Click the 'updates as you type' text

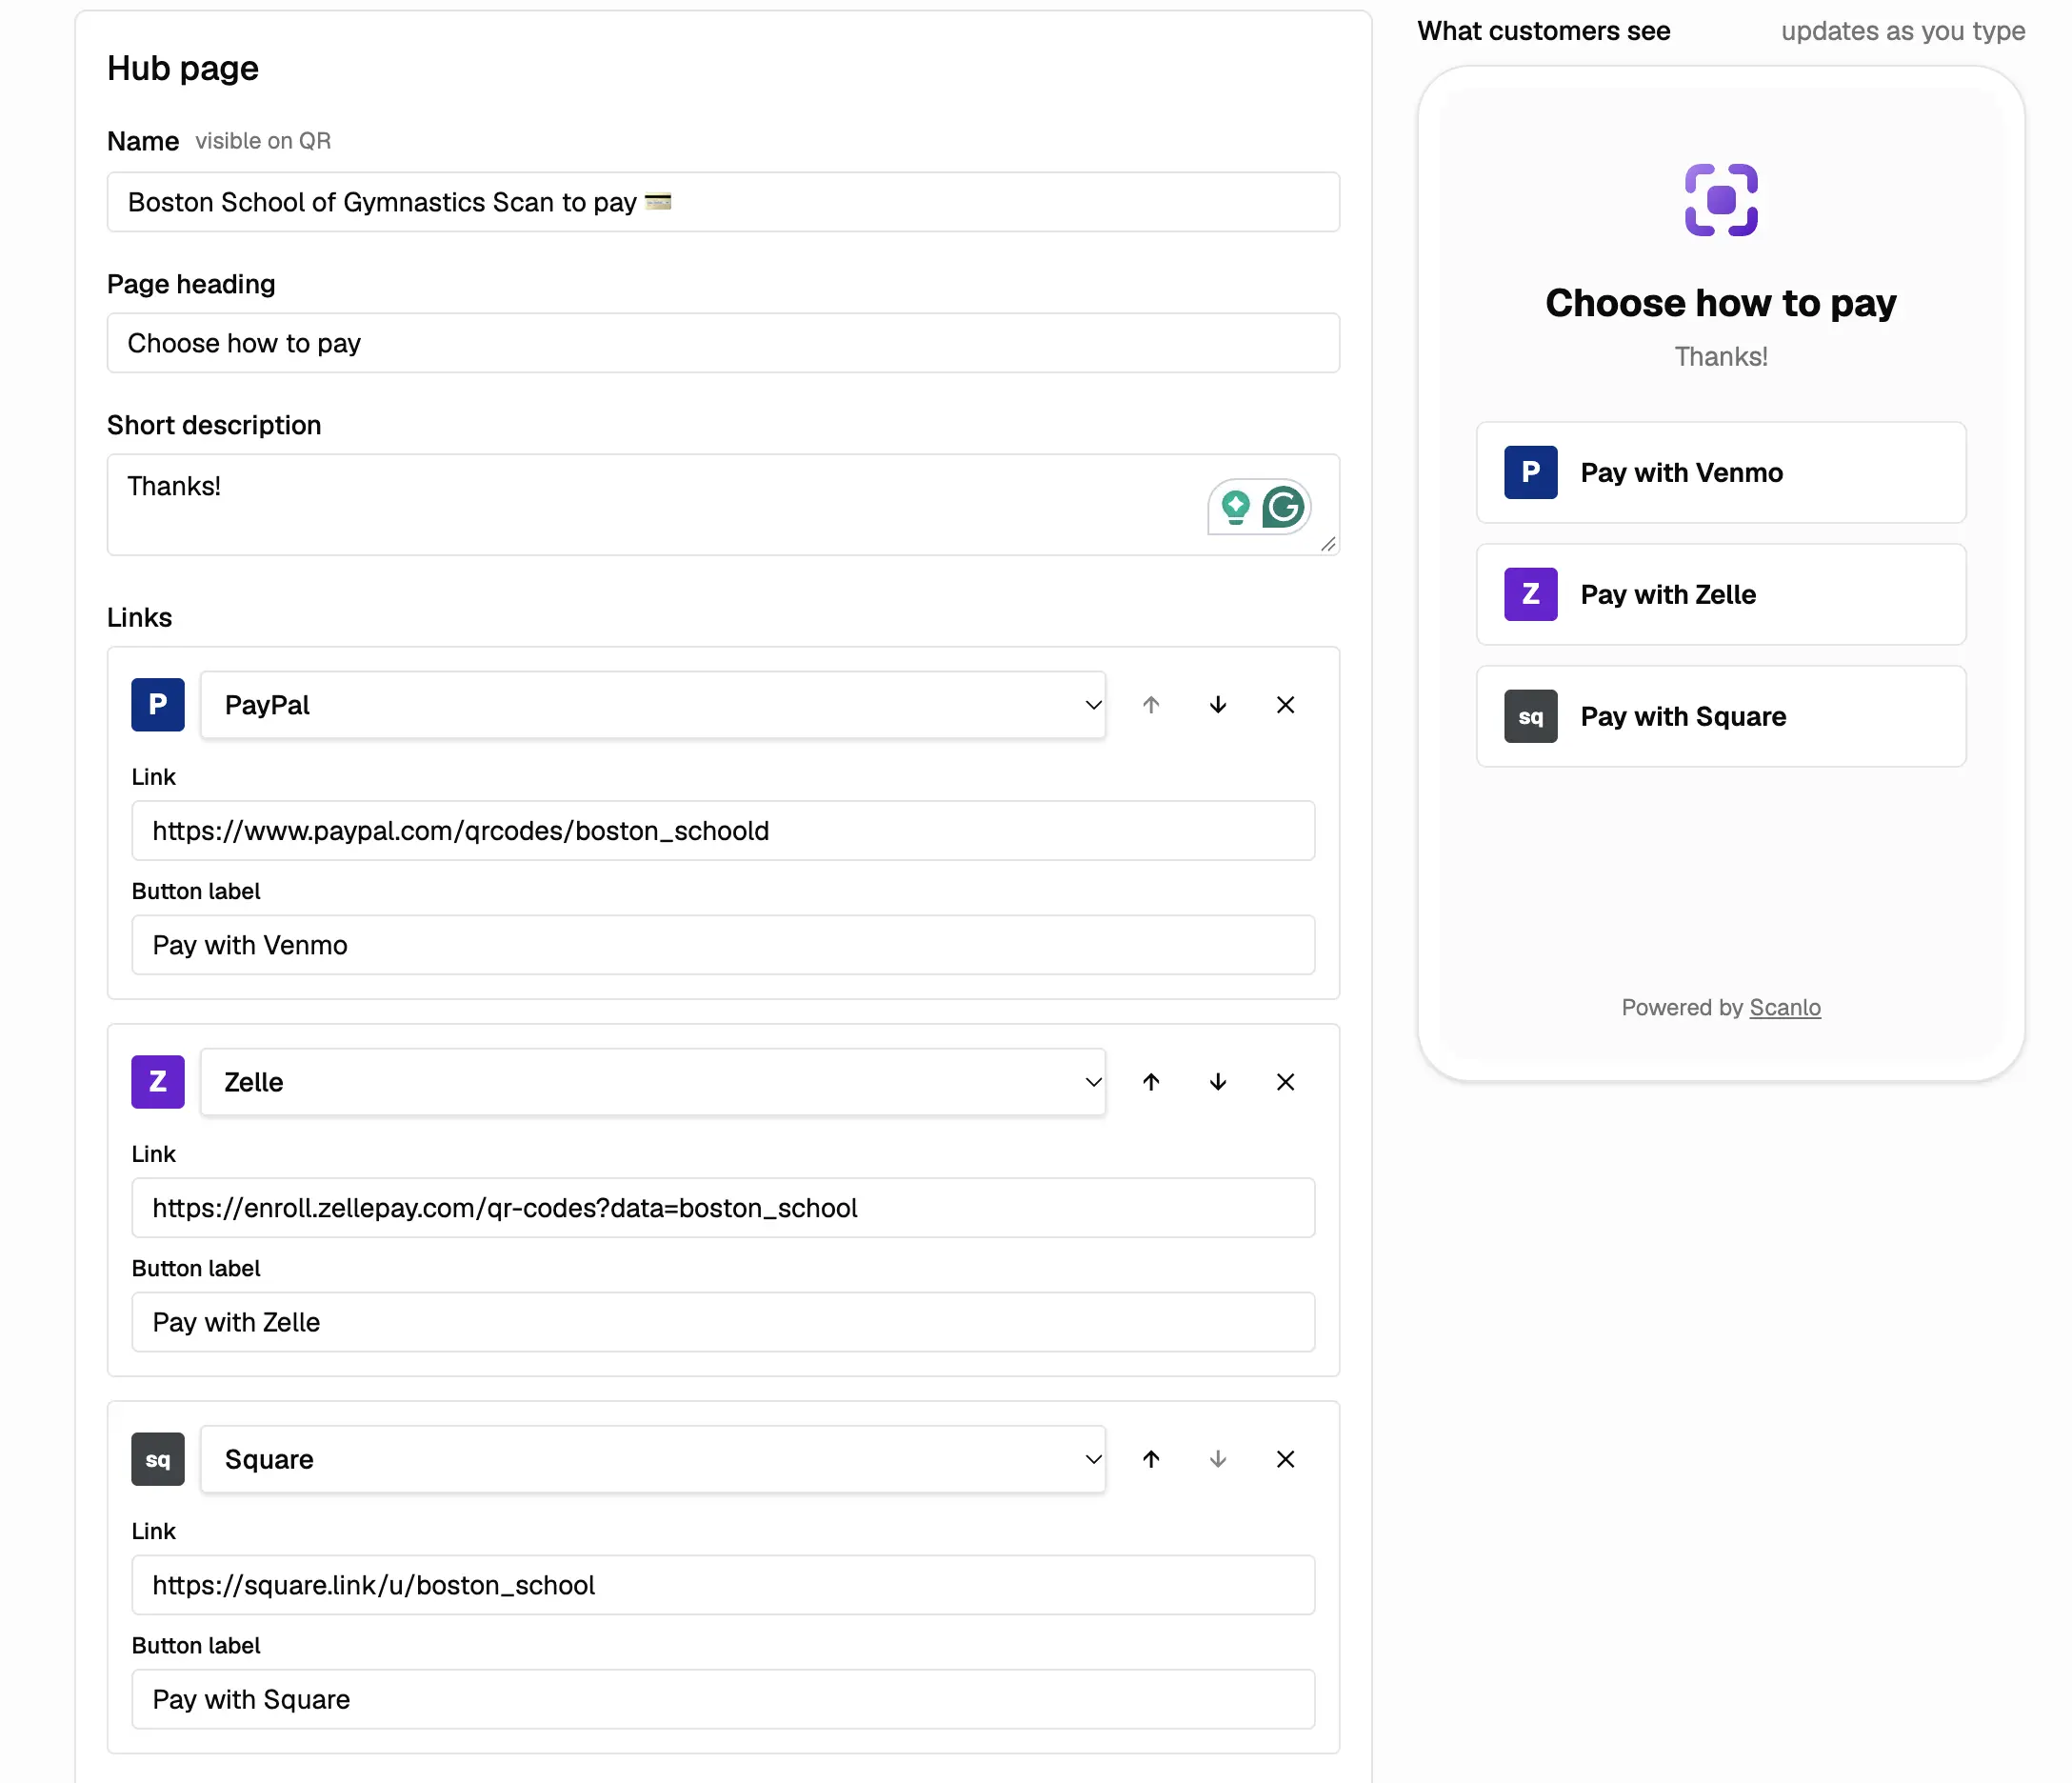pos(1903,31)
